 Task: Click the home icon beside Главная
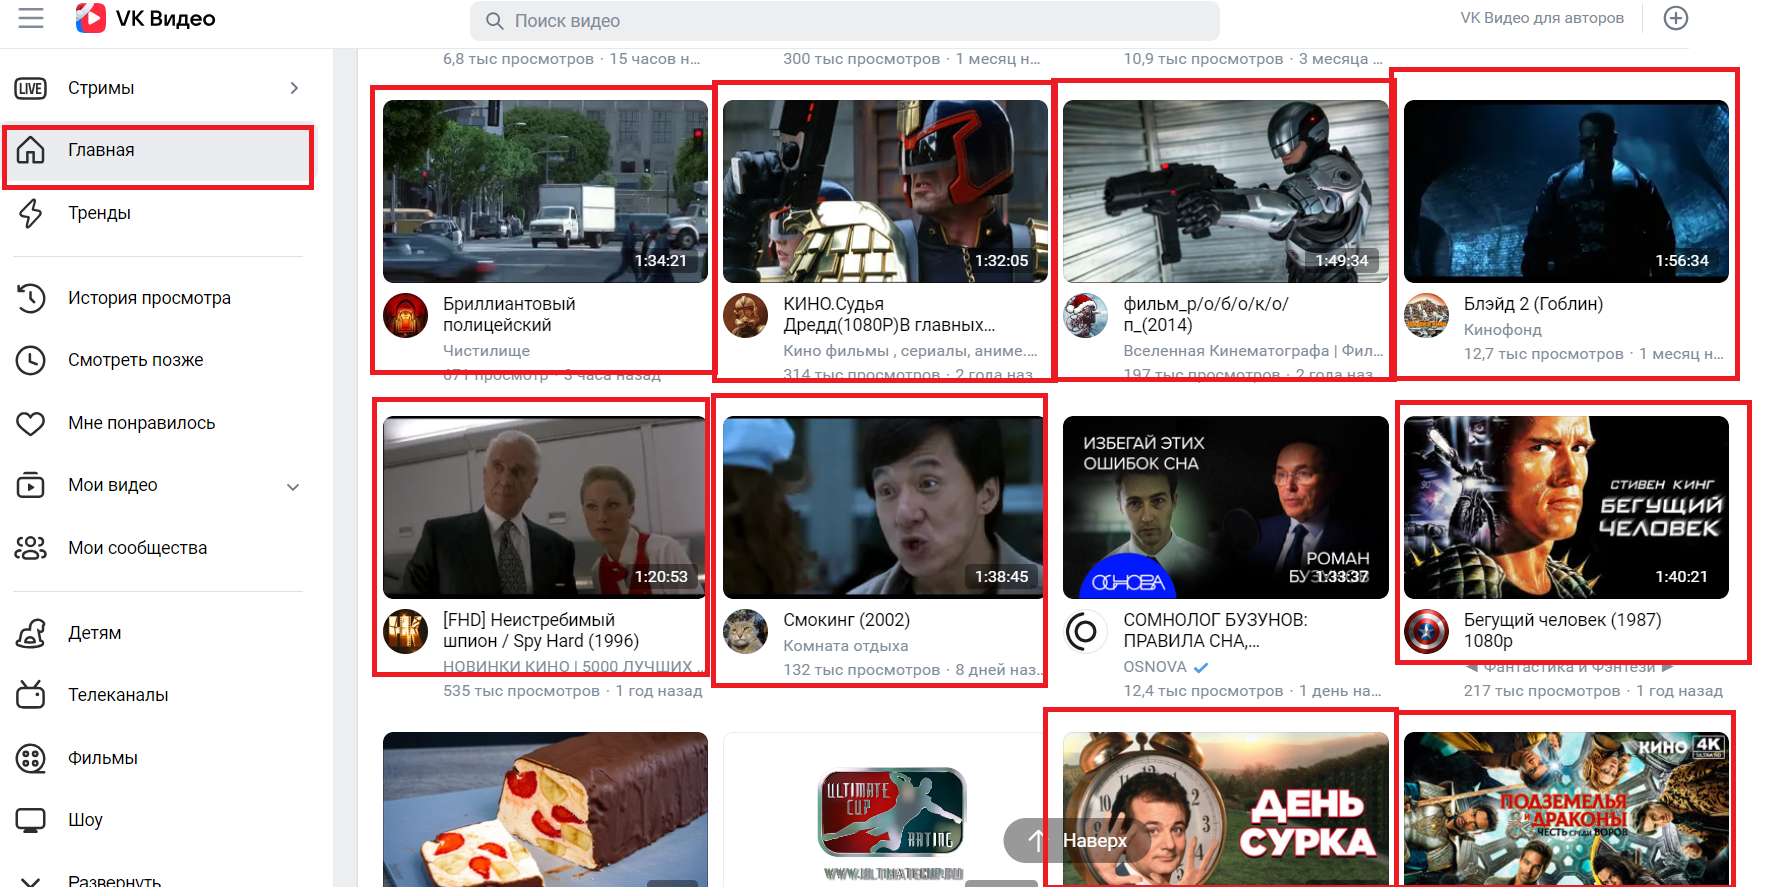pos(31,150)
